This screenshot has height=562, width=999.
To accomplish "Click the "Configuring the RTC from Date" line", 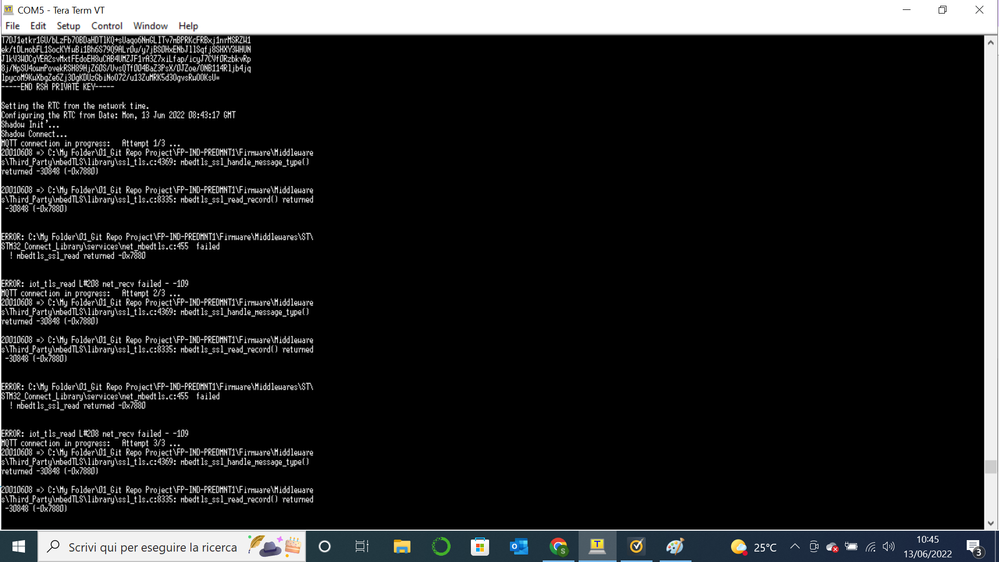I will point(119,115).
